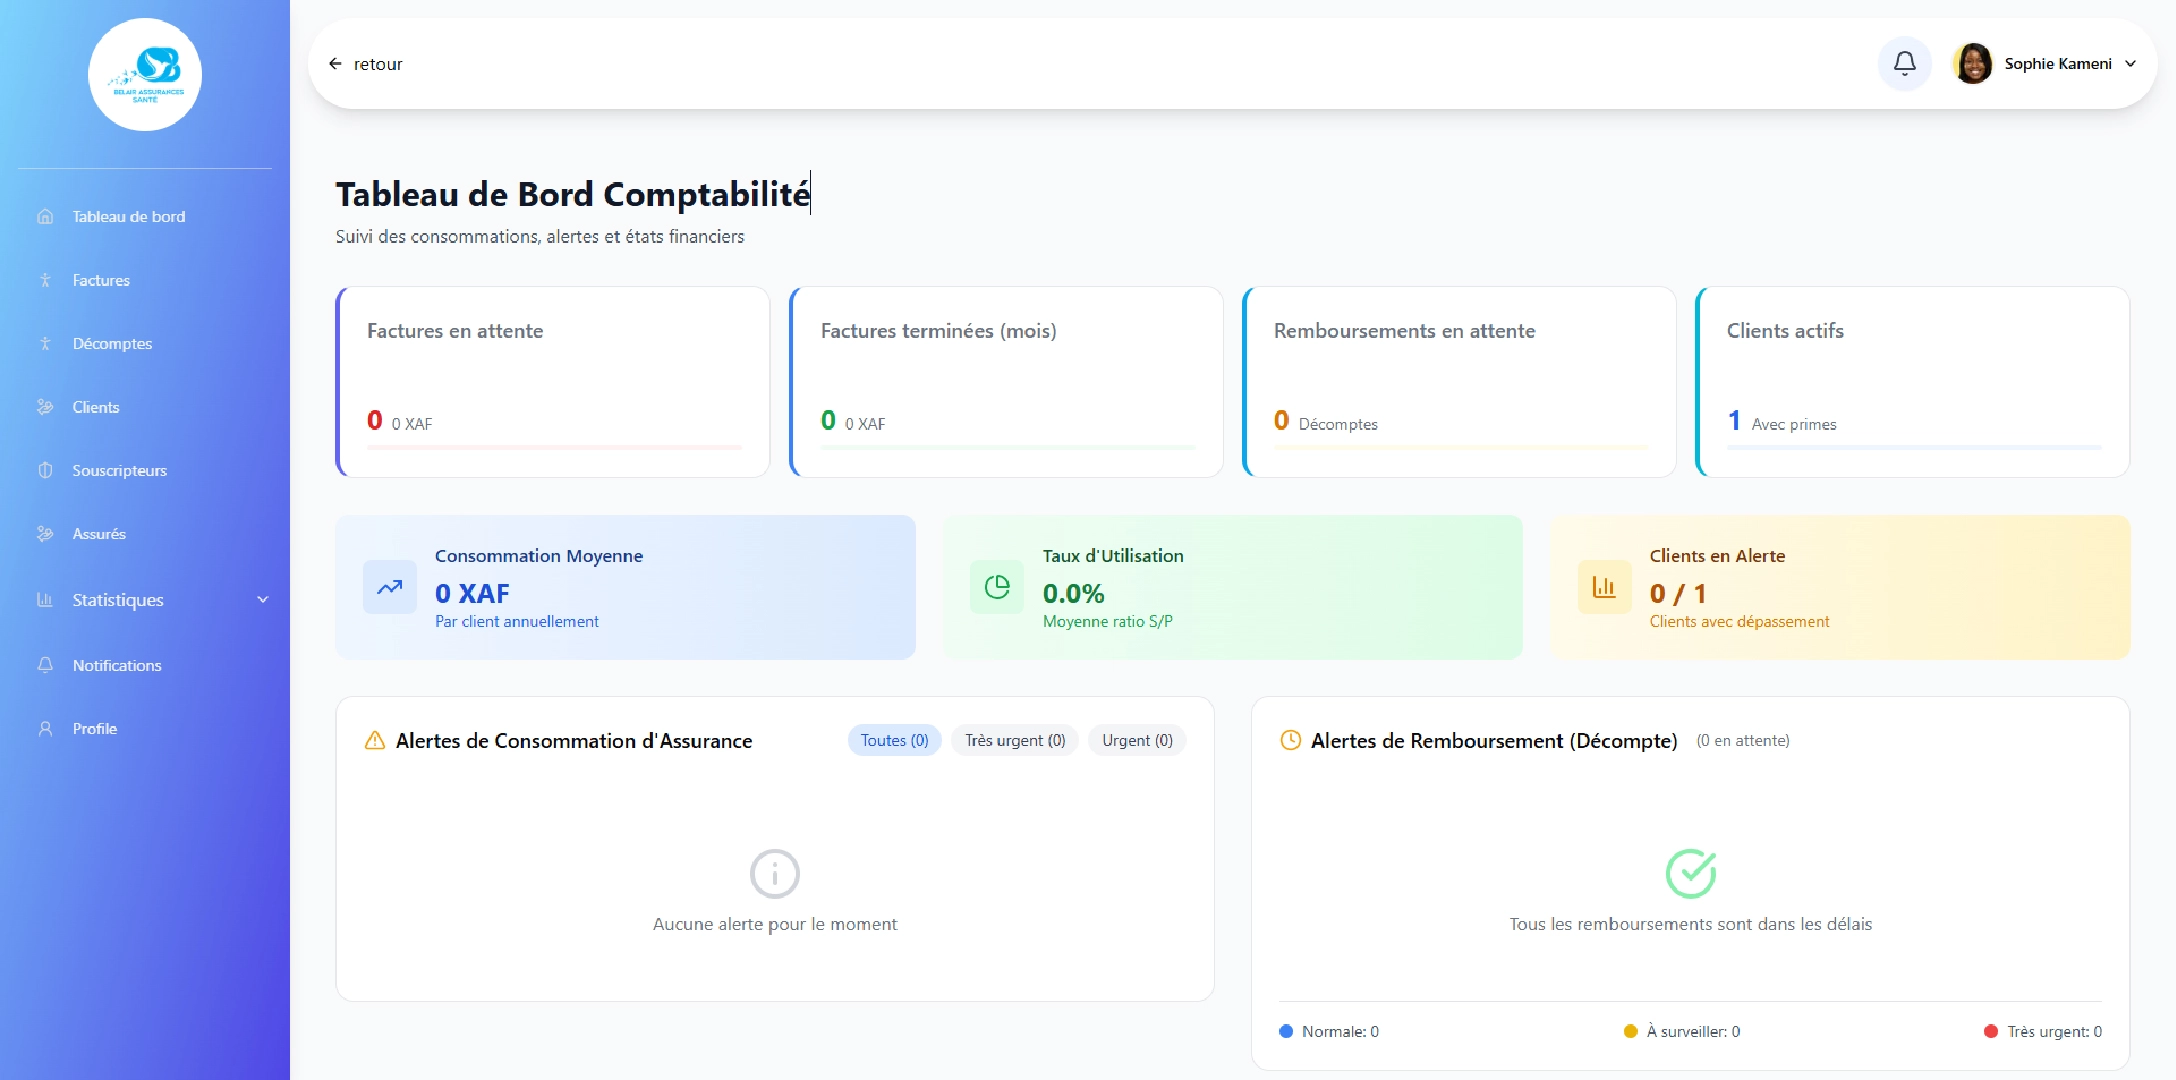Click the Clients sidebar icon
The width and height of the screenshot is (2176, 1080).
coord(46,407)
